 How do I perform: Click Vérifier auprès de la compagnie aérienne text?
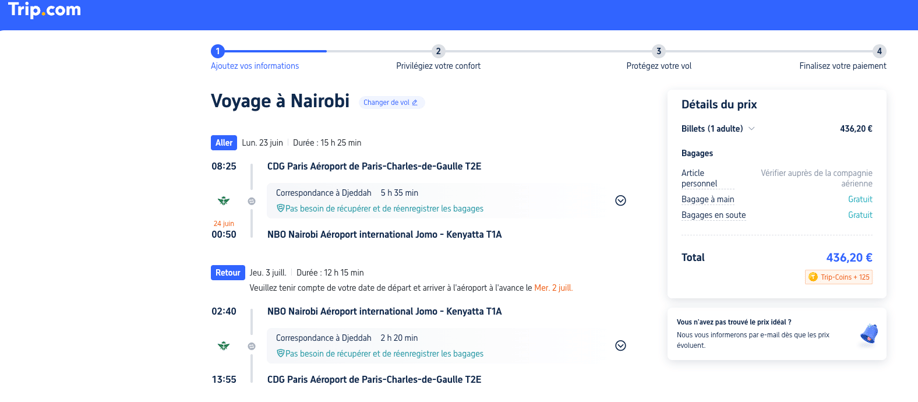817,178
